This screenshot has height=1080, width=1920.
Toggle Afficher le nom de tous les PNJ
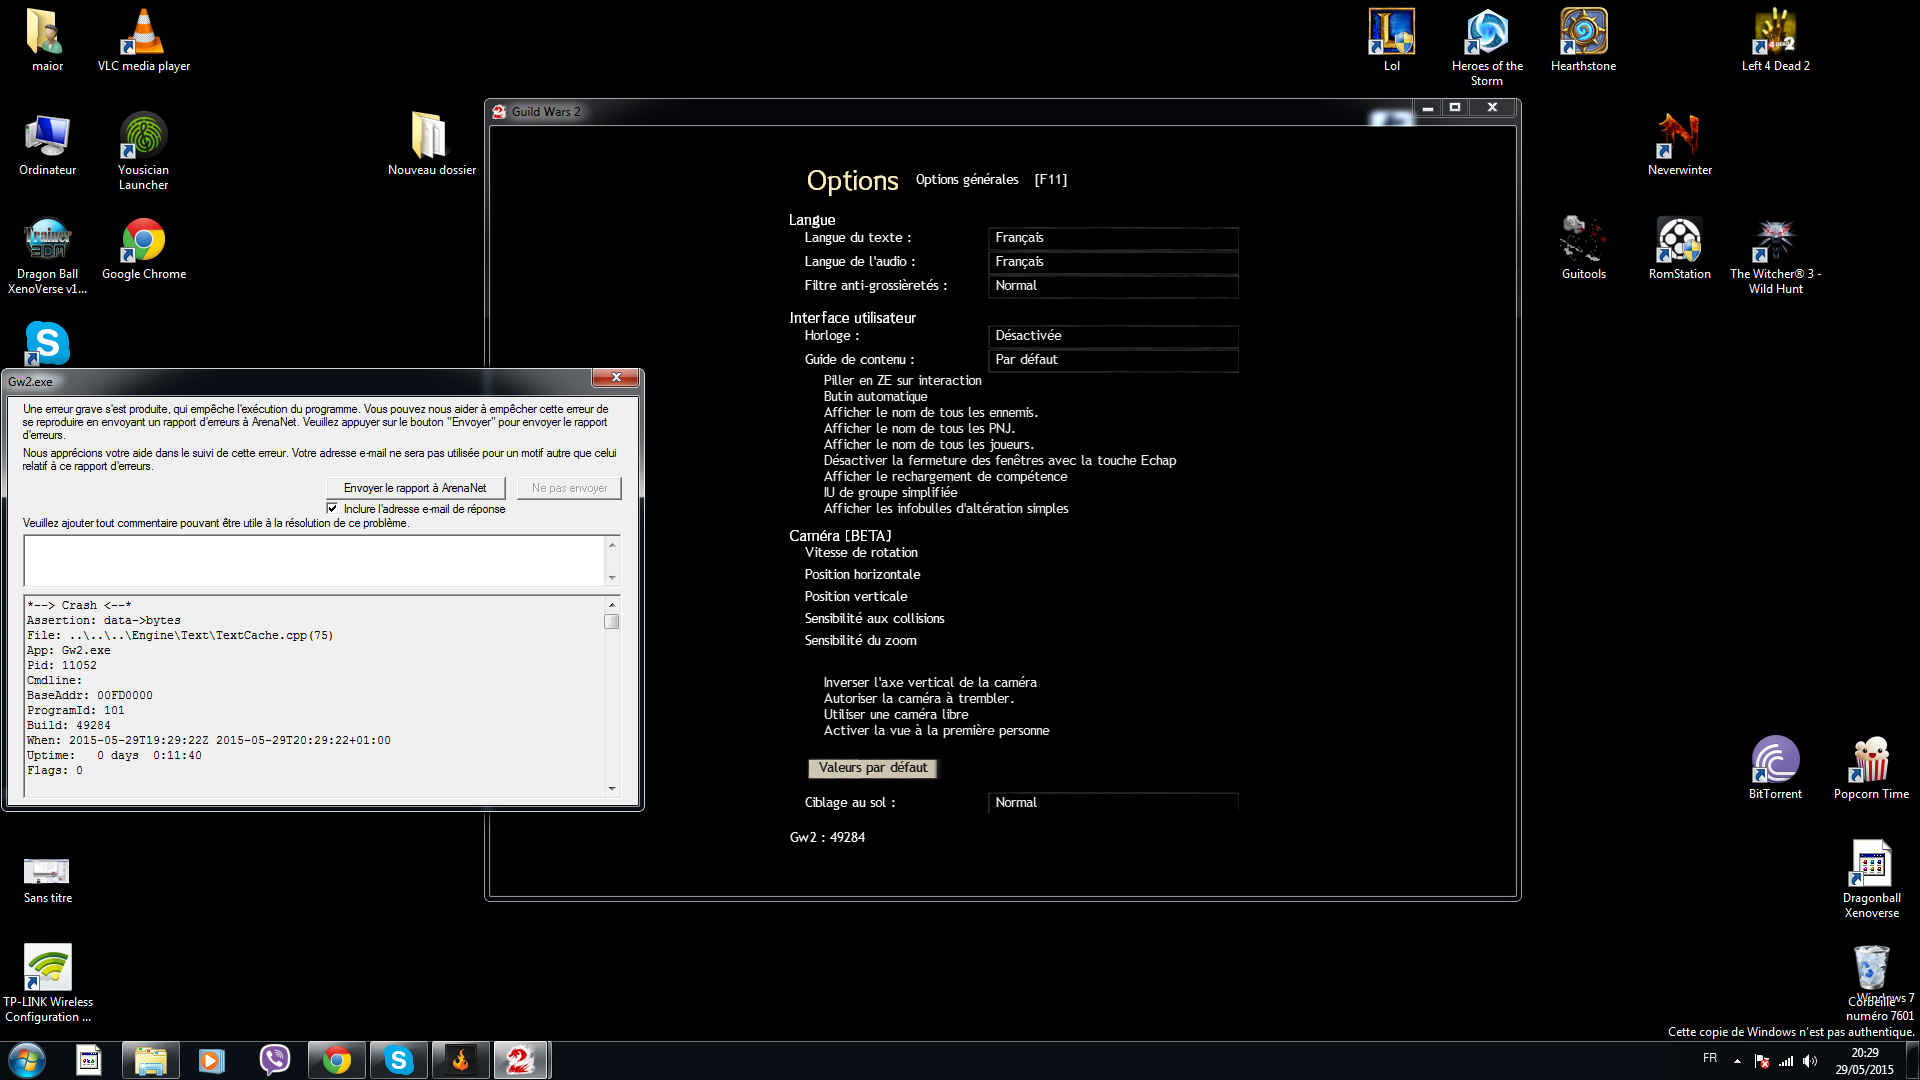click(919, 428)
